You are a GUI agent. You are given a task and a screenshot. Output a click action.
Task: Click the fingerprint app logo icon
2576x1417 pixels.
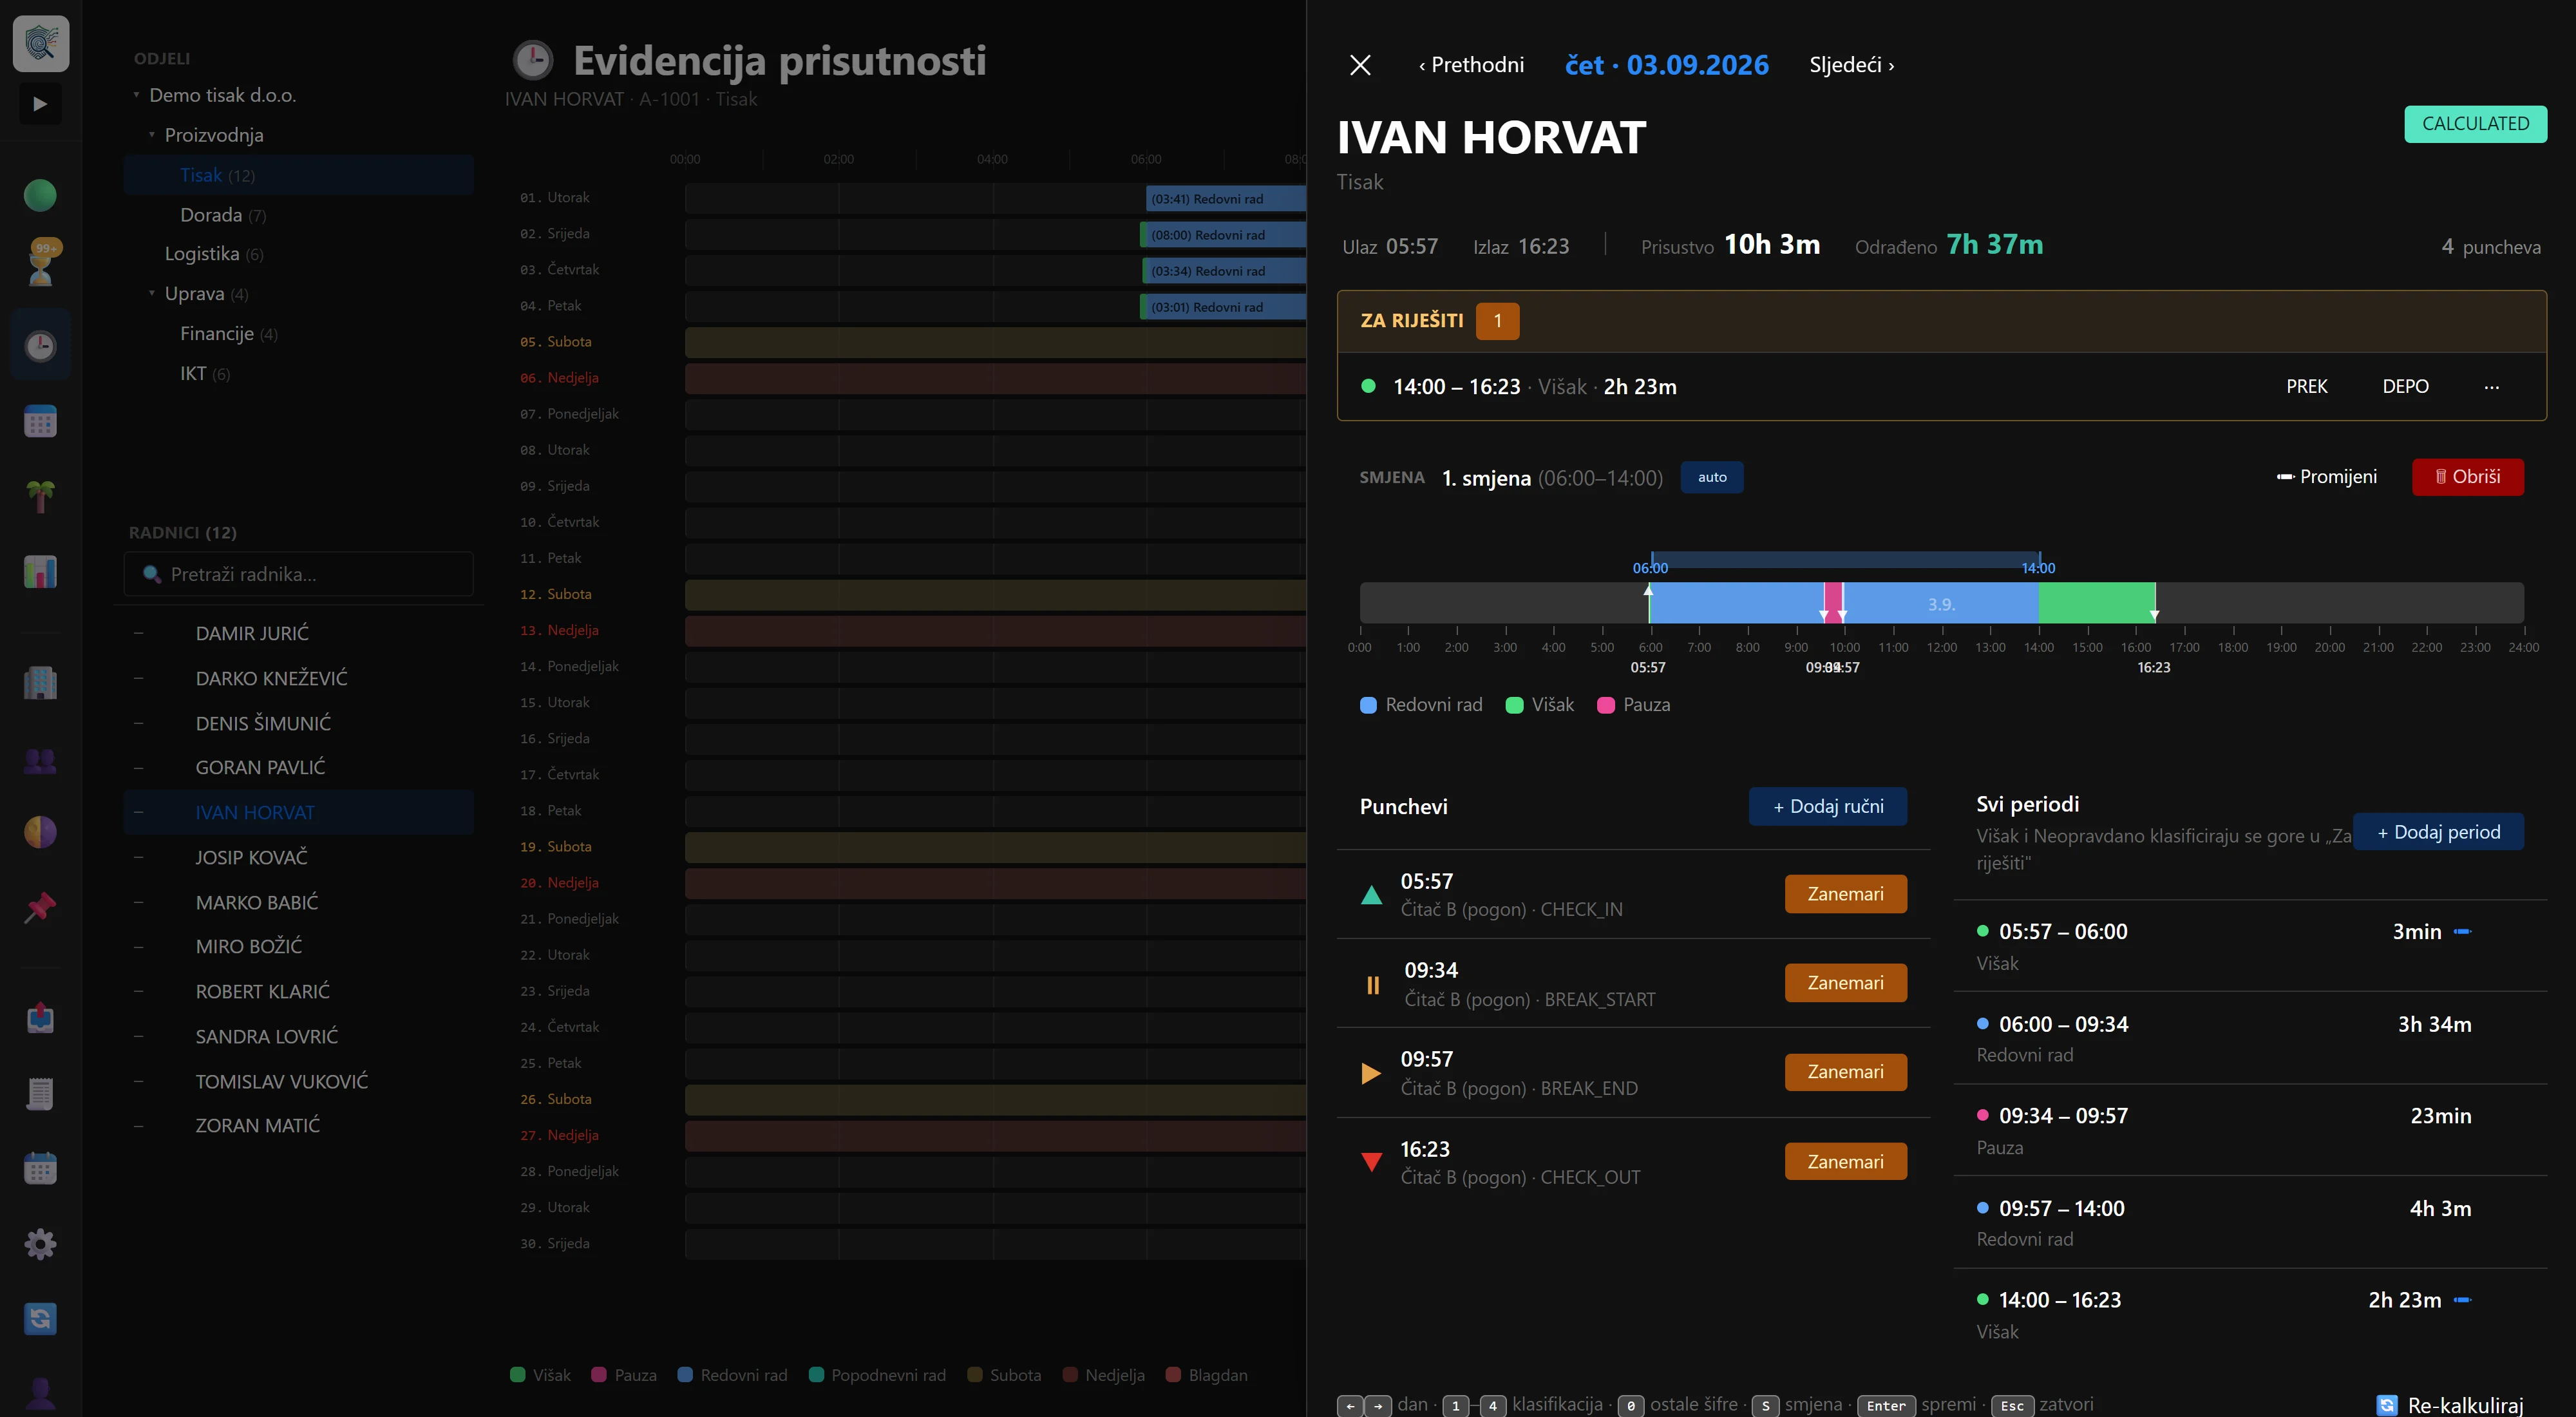pyautogui.click(x=41, y=43)
